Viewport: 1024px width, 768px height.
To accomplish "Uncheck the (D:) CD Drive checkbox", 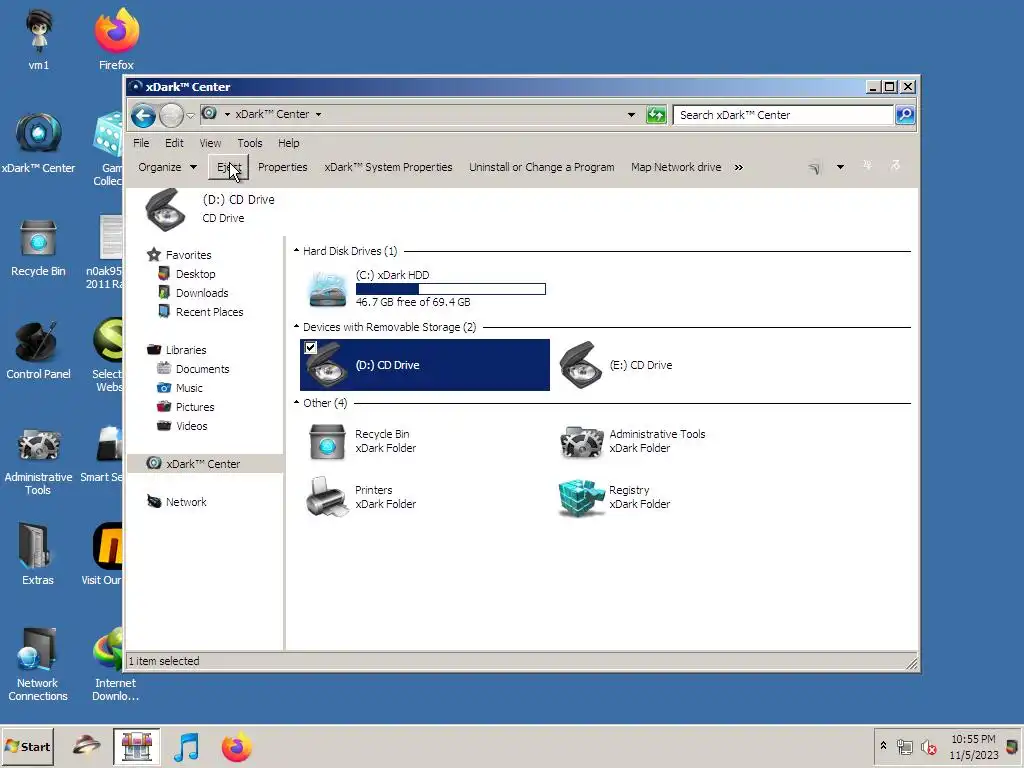I will click(310, 347).
